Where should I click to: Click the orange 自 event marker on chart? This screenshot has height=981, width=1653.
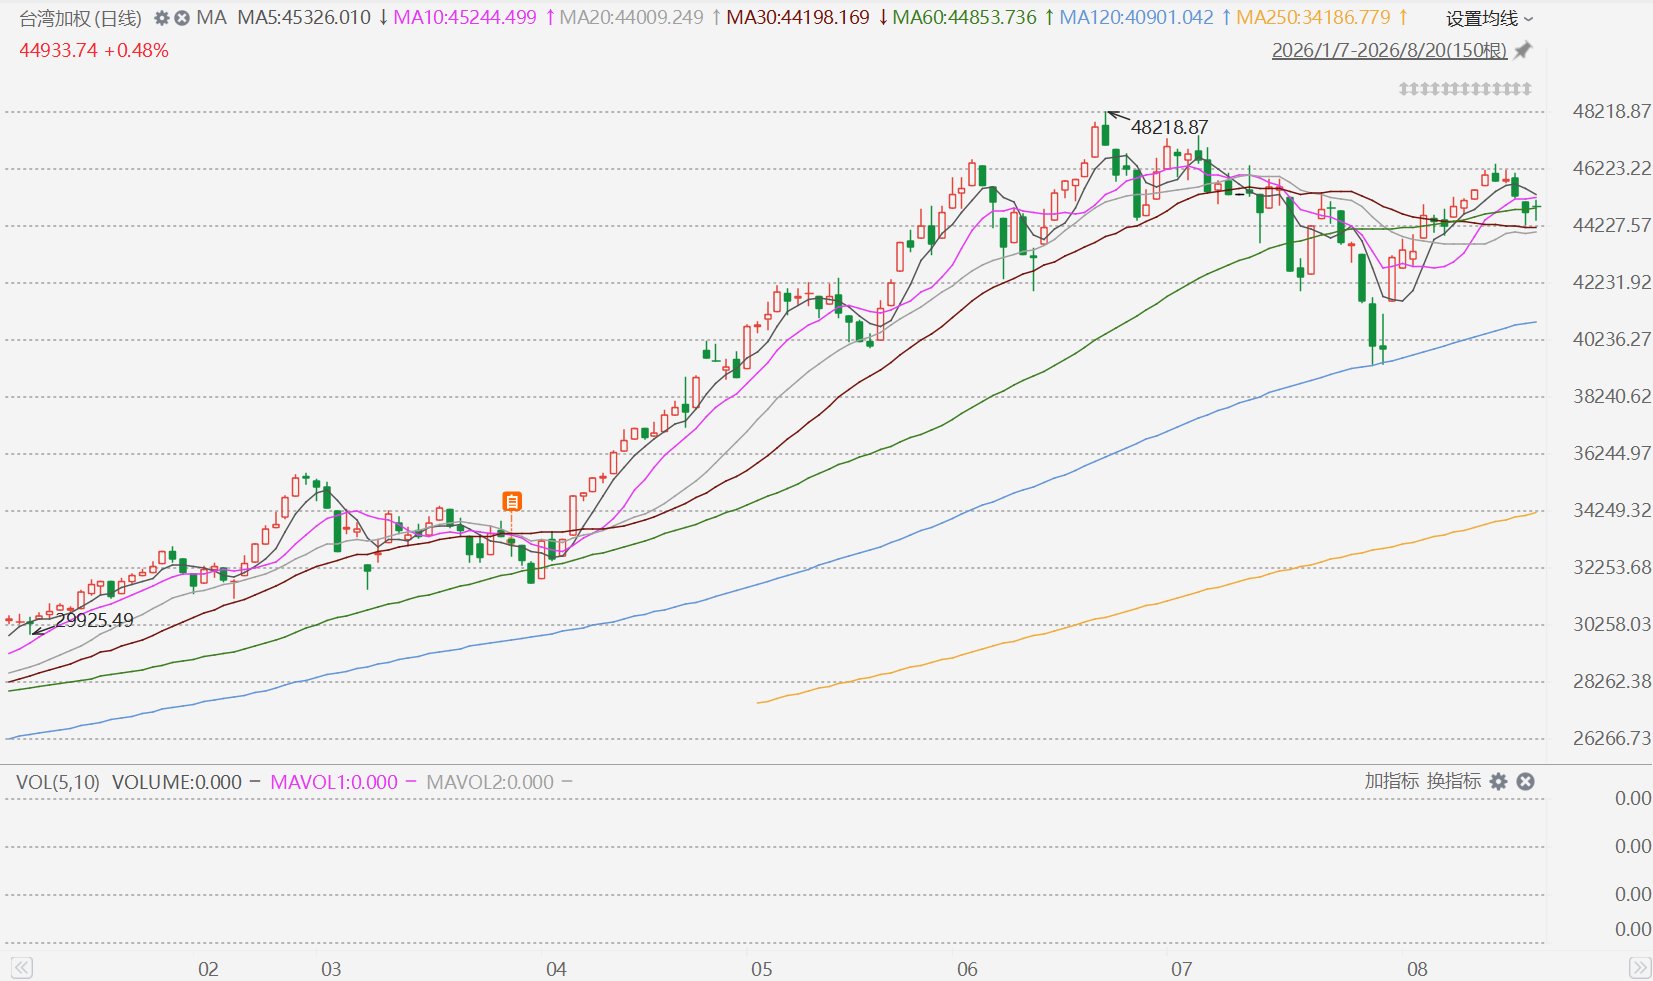click(512, 501)
